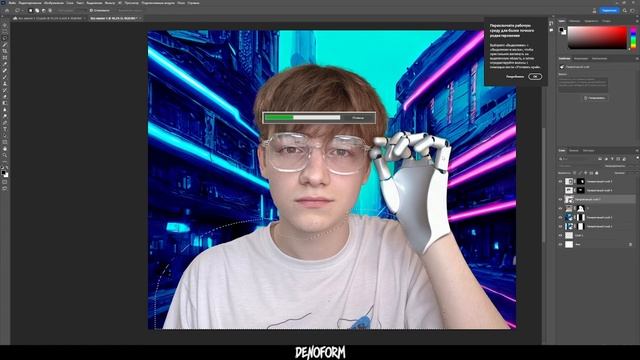Click the search magnifier icon at top right
The height and width of the screenshot is (360, 640).
tap(625, 10)
